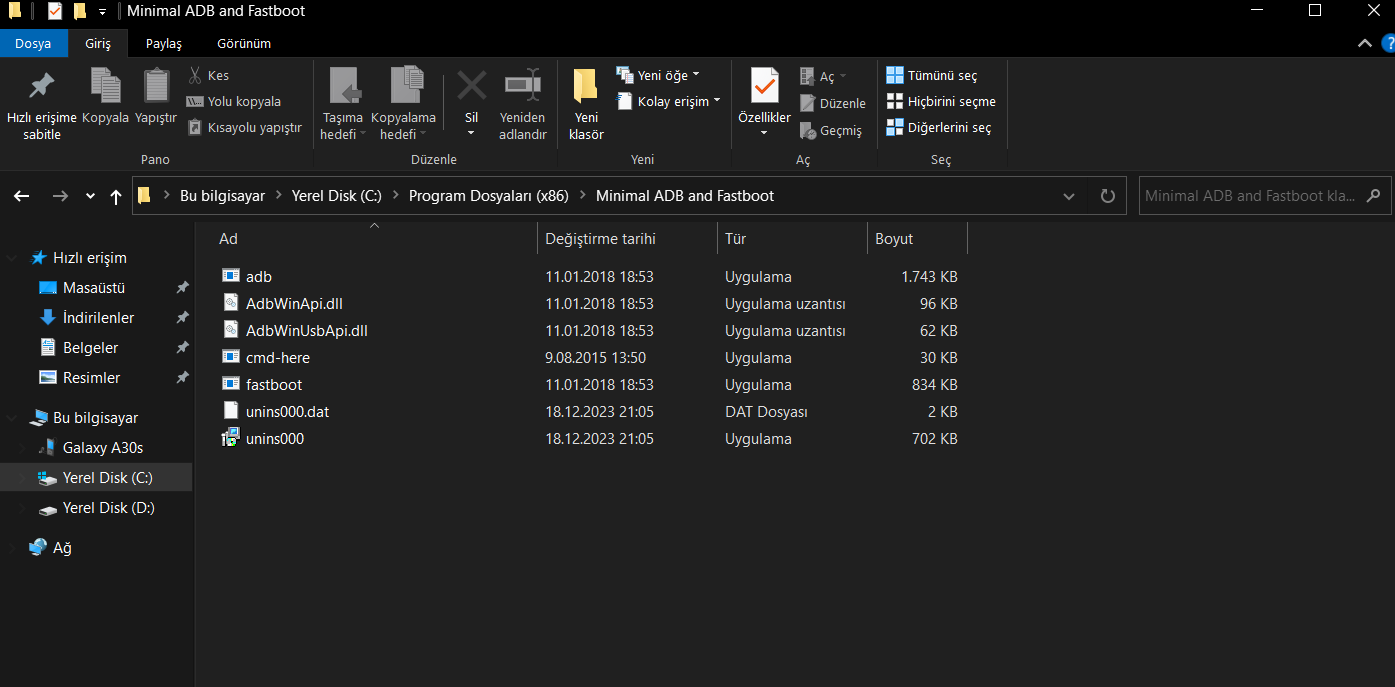Go back with the left arrow
This screenshot has height=687, width=1395.
[22, 196]
